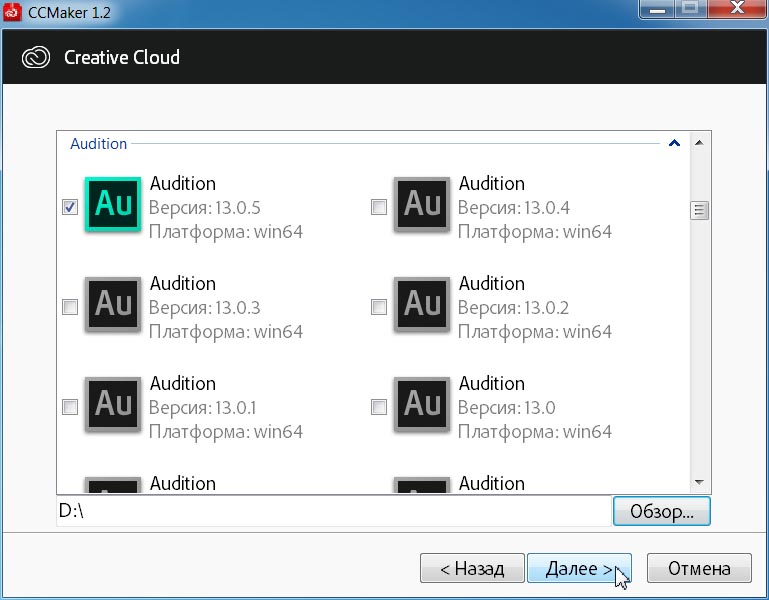
Task: Click the vertical scrollbar thumb
Action: point(699,210)
